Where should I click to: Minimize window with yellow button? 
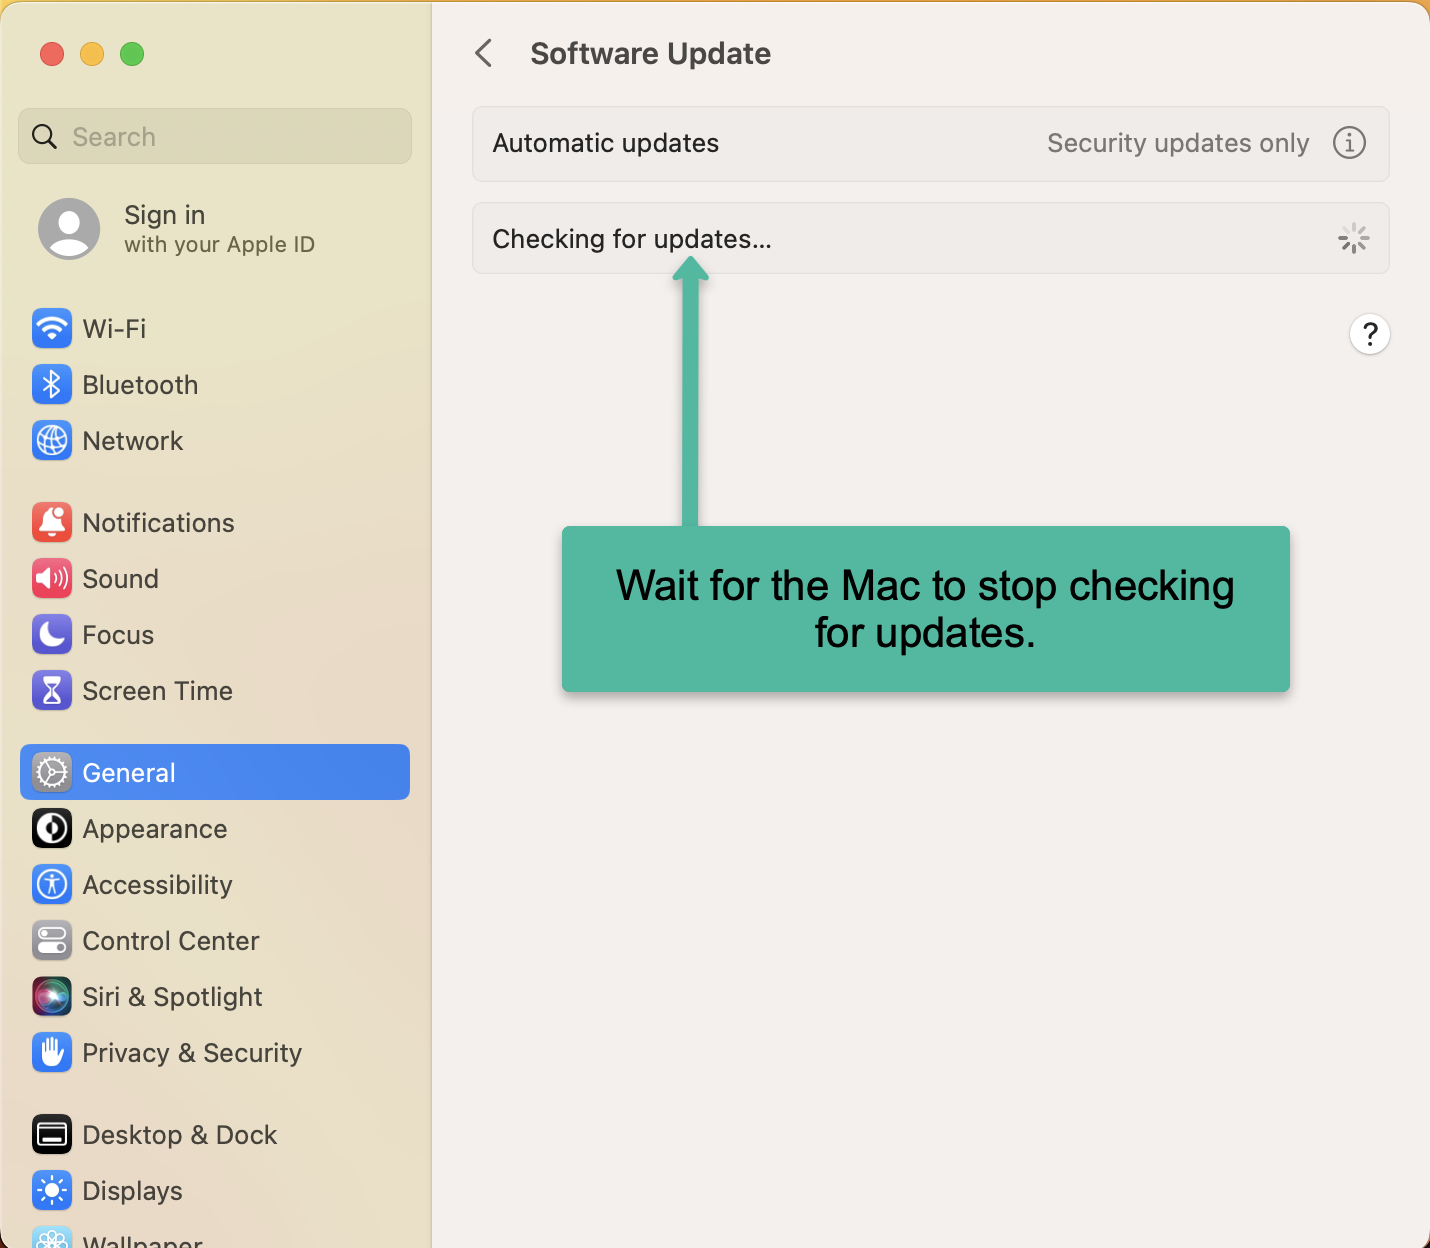pyautogui.click(x=92, y=54)
